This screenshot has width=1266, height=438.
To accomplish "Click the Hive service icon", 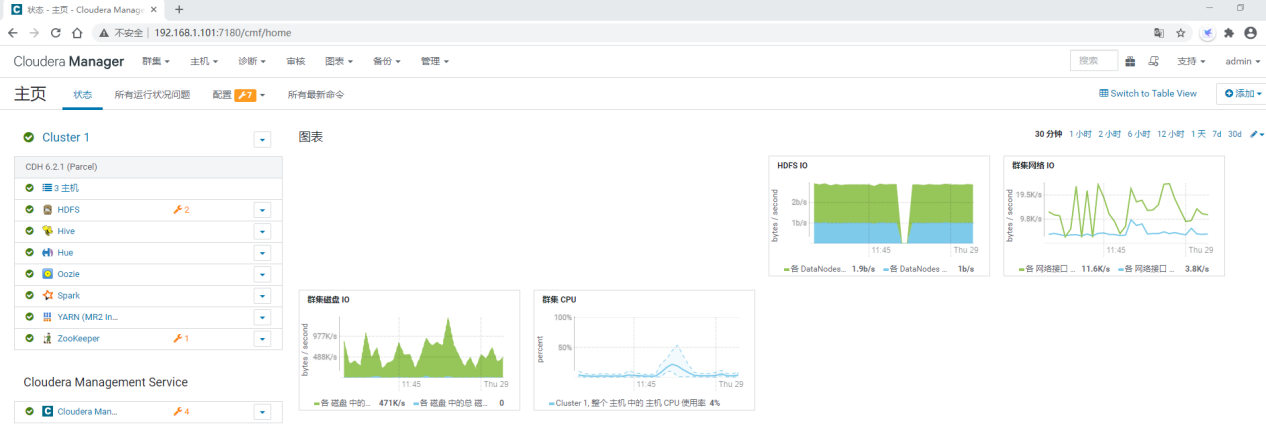I will point(47,231).
